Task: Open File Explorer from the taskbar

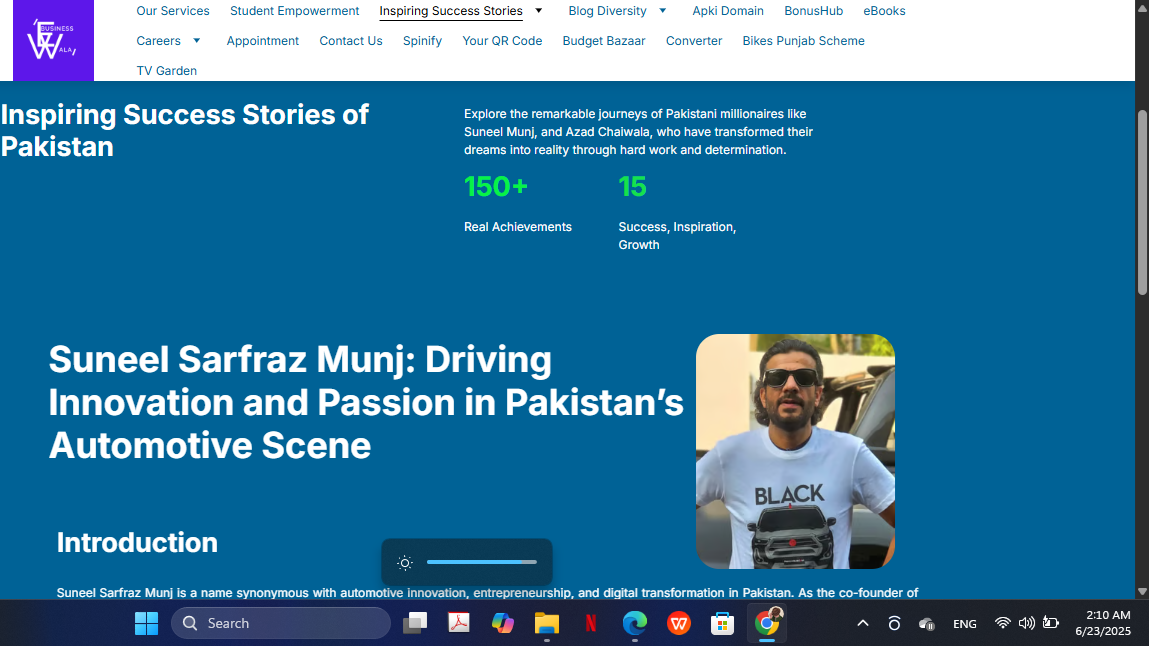Action: click(547, 623)
